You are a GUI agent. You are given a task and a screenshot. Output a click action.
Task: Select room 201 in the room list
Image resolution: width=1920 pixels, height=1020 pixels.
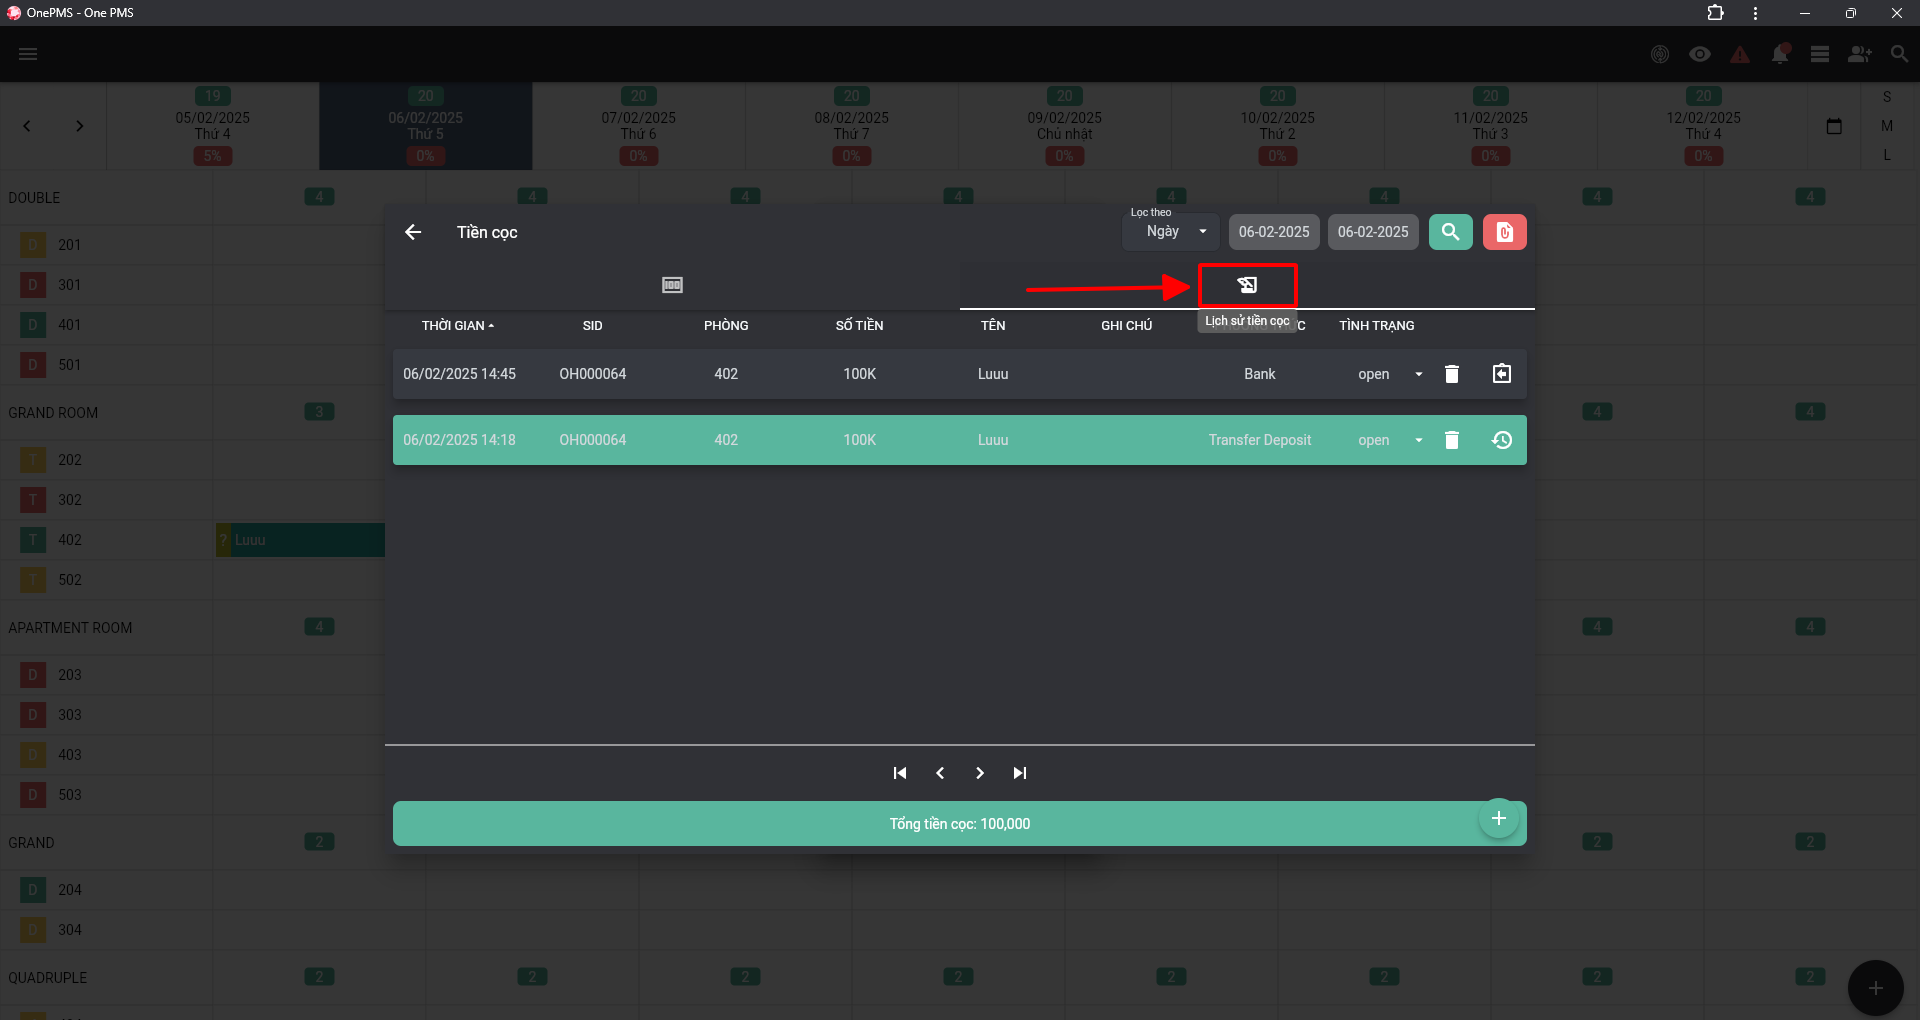pos(69,245)
